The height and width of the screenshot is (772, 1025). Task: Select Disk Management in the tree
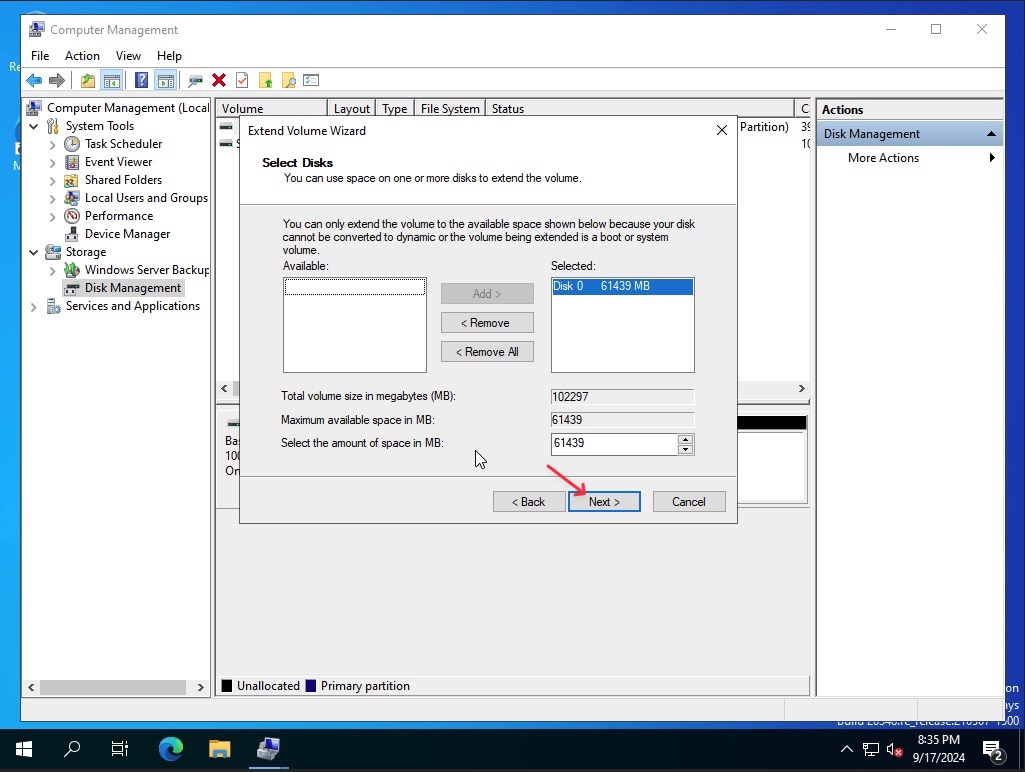click(x=133, y=288)
